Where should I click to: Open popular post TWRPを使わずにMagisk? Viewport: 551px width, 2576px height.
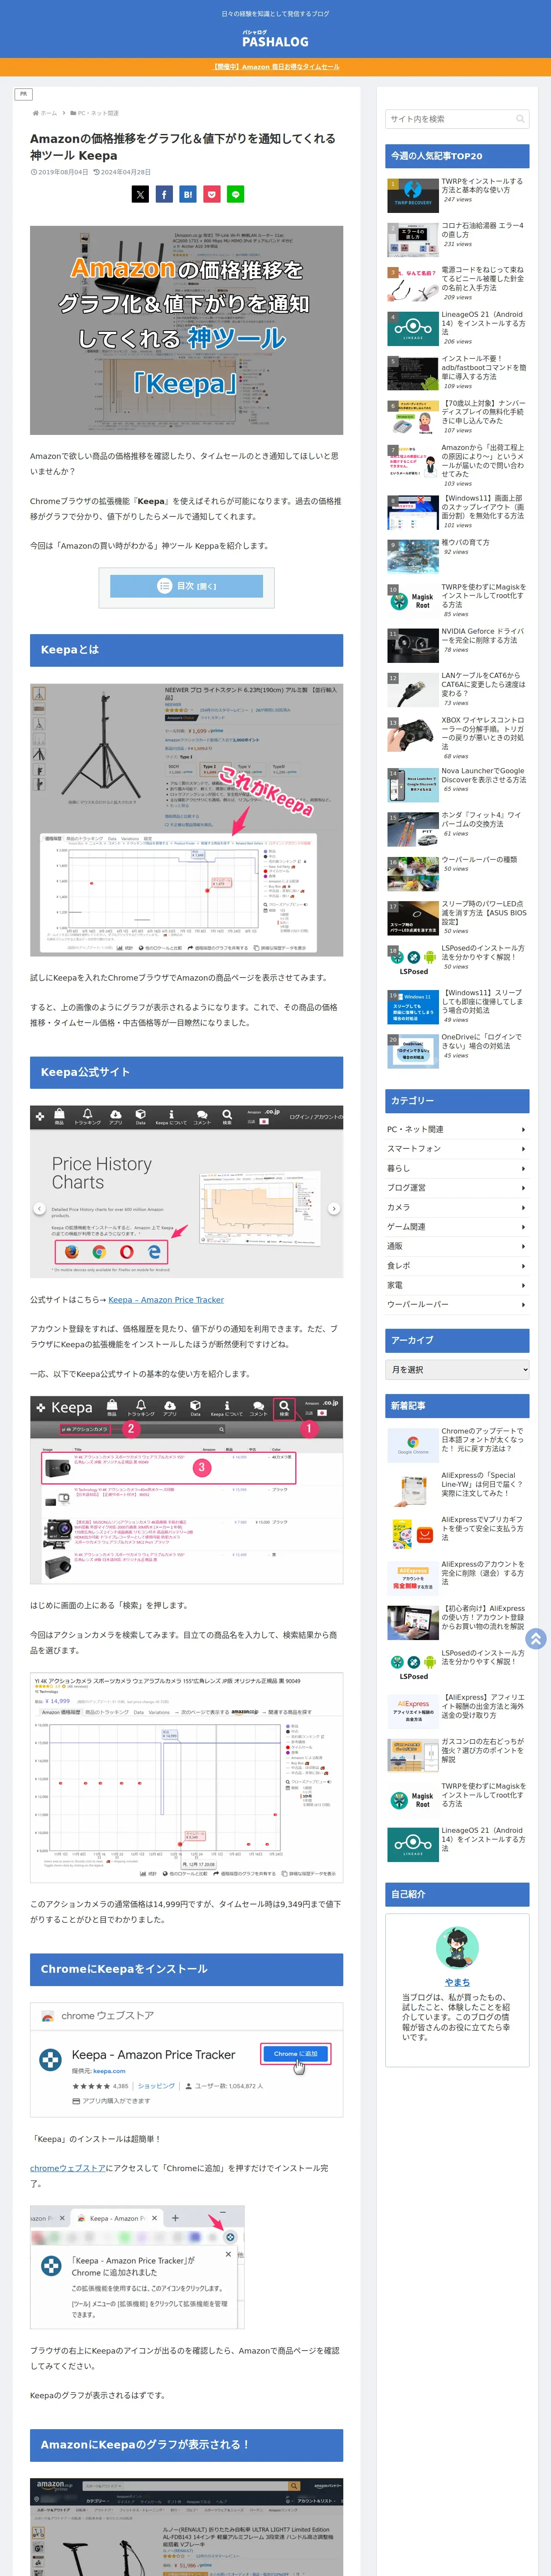pyautogui.click(x=457, y=600)
